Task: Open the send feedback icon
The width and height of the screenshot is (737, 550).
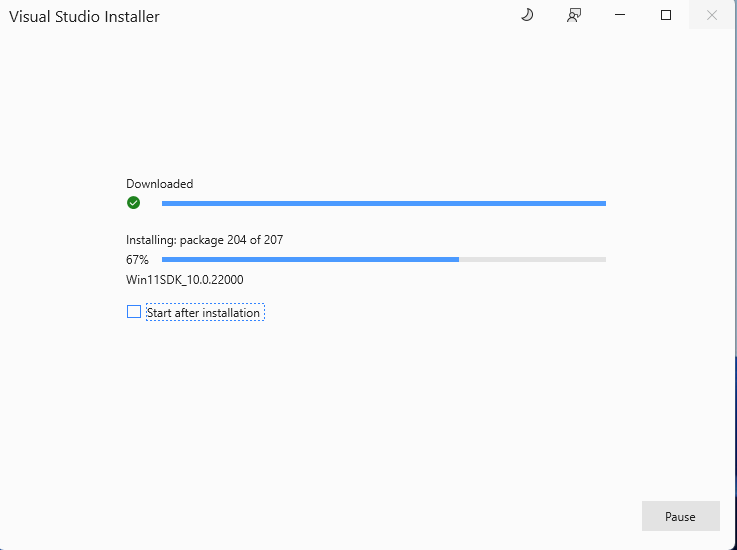Action: click(x=573, y=16)
